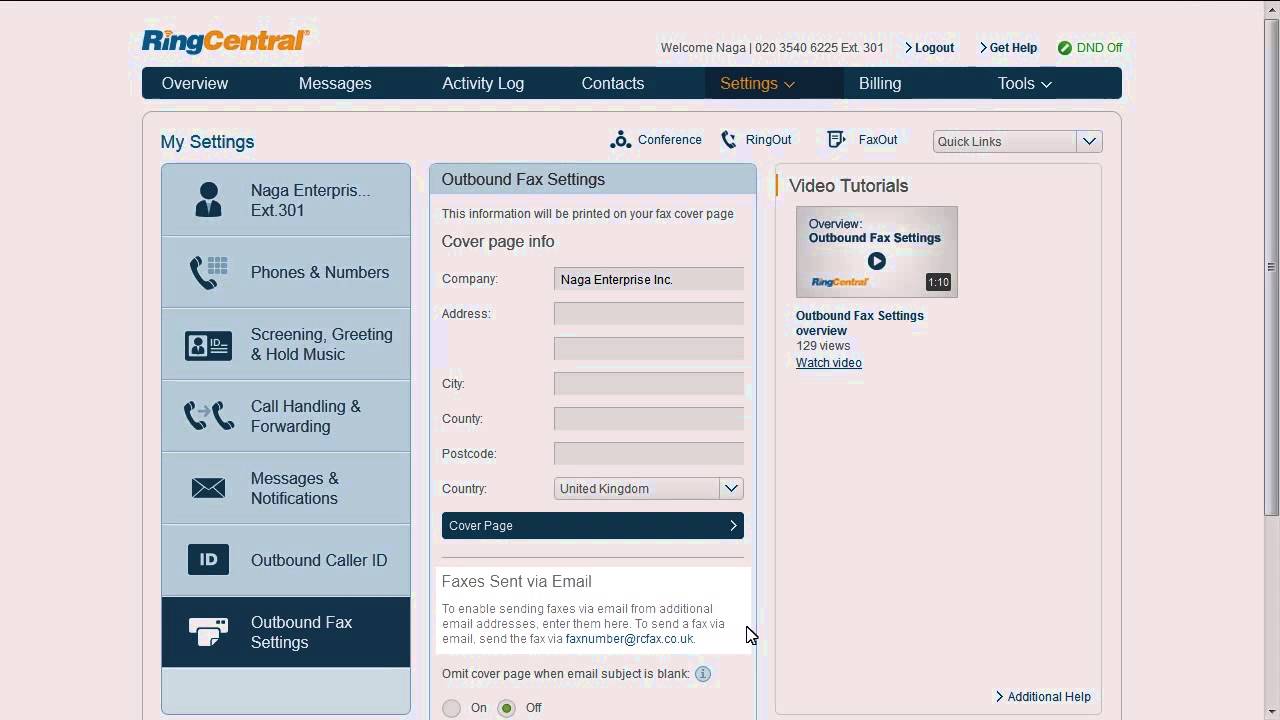1280x720 pixels.
Task: Click the Watch video link
Action: pos(829,363)
